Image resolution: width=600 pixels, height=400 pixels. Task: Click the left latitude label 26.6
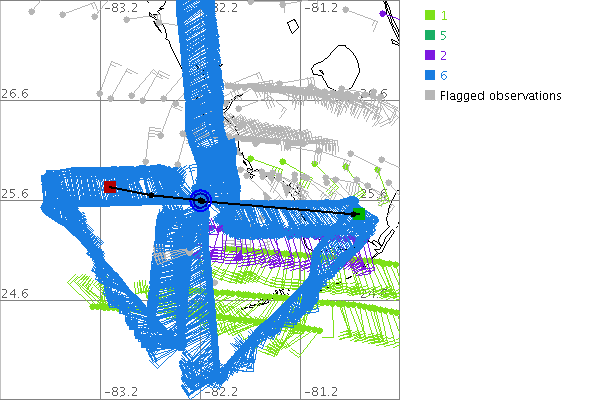[14, 94]
